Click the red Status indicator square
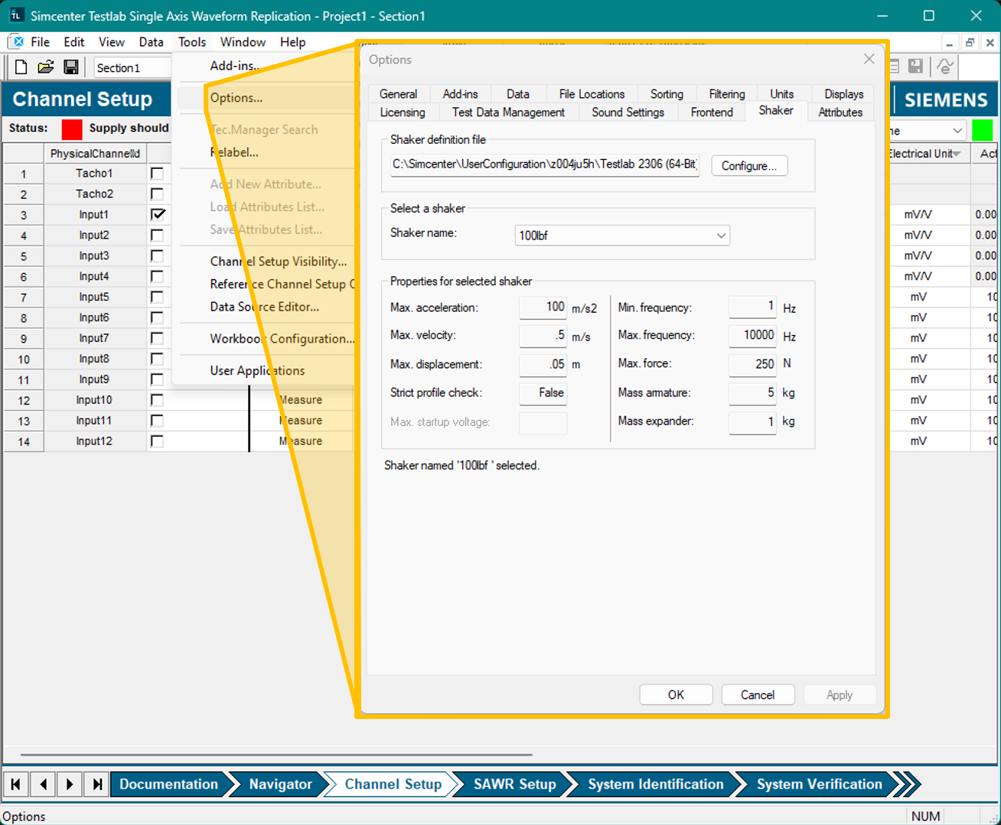The height and width of the screenshot is (825, 1001). (72, 129)
